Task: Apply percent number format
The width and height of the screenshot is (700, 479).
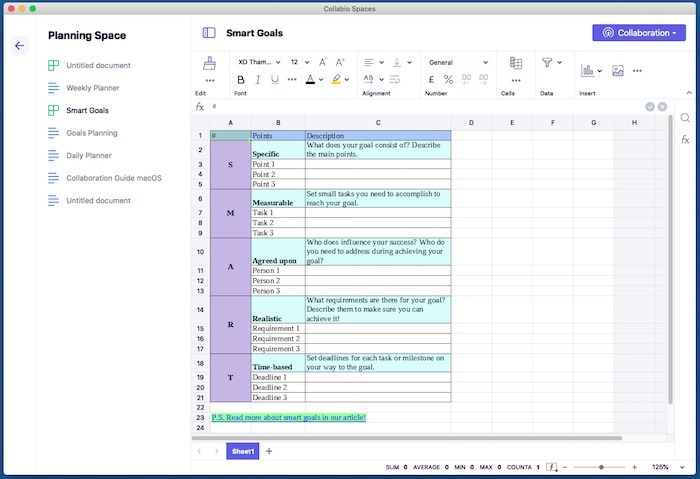Action: coord(449,79)
